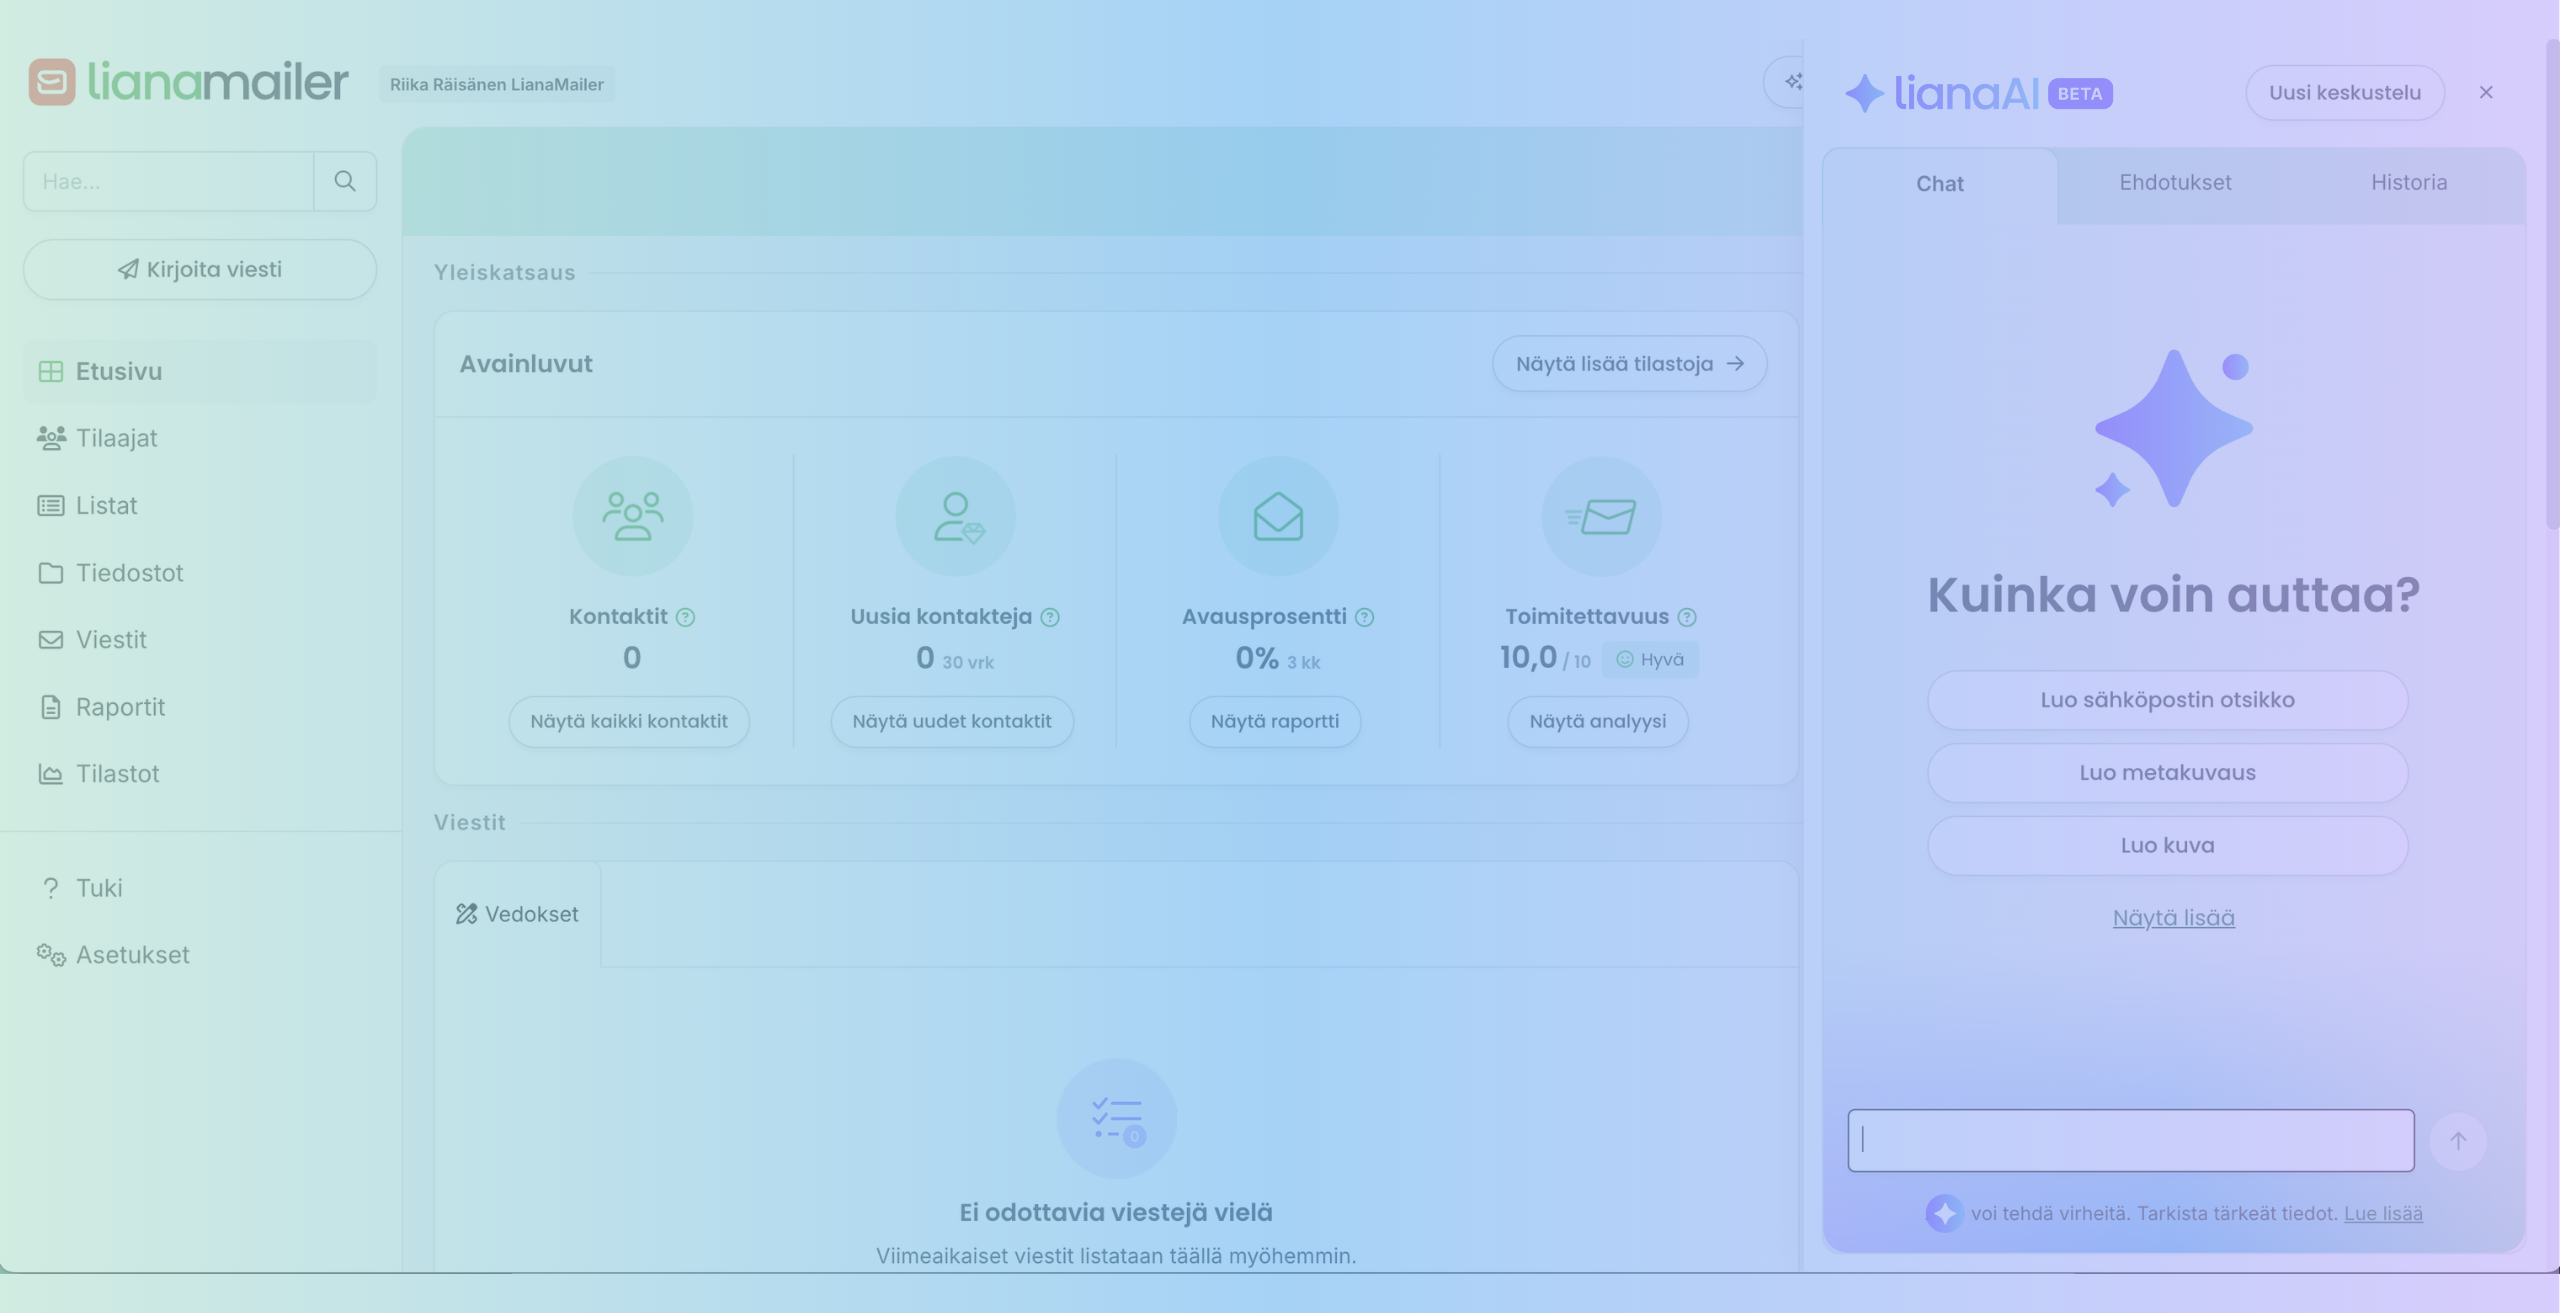The height and width of the screenshot is (1313, 2560).
Task: Close the LianaAI panel
Action: 2486,93
